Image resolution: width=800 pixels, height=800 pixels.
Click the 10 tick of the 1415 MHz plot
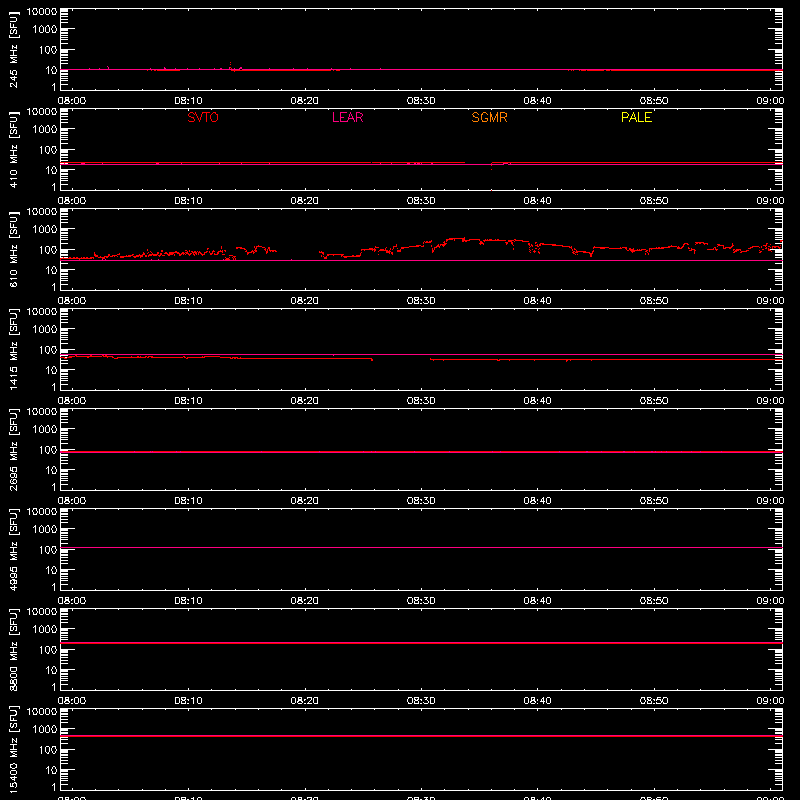(x=52, y=370)
